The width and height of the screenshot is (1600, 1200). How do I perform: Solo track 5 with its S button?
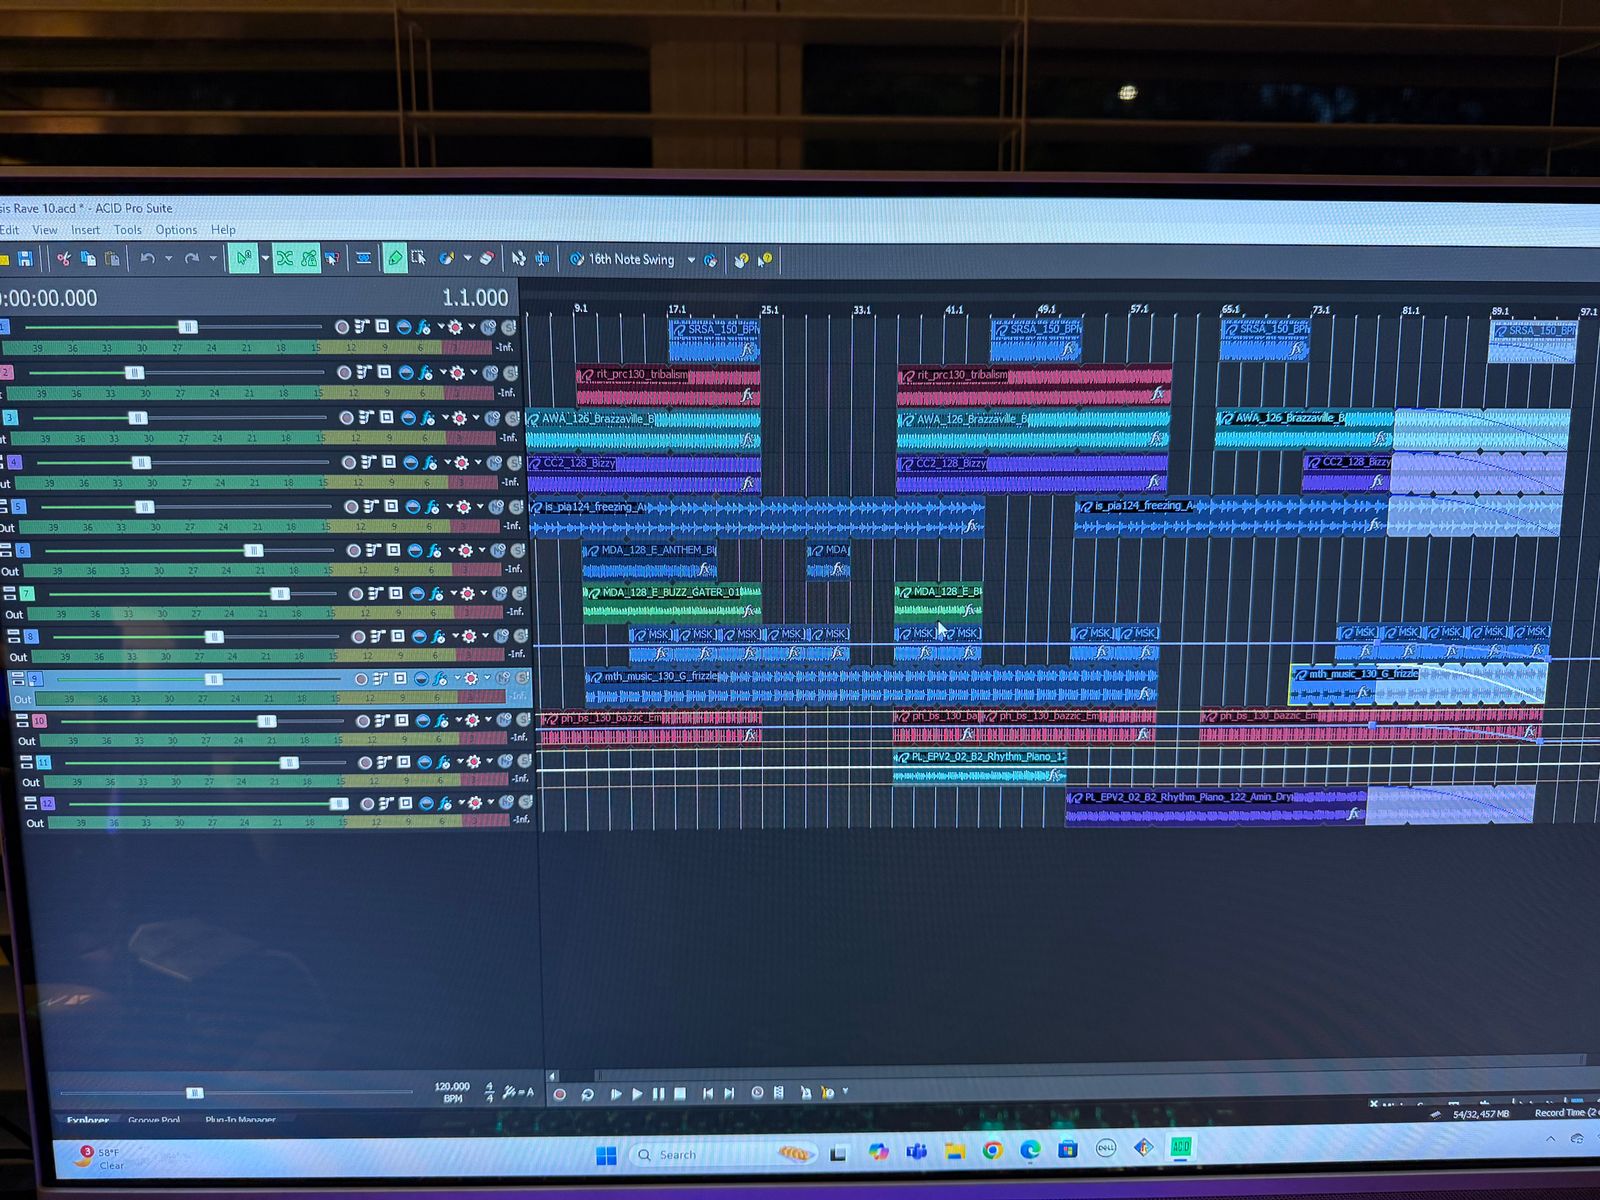517,507
